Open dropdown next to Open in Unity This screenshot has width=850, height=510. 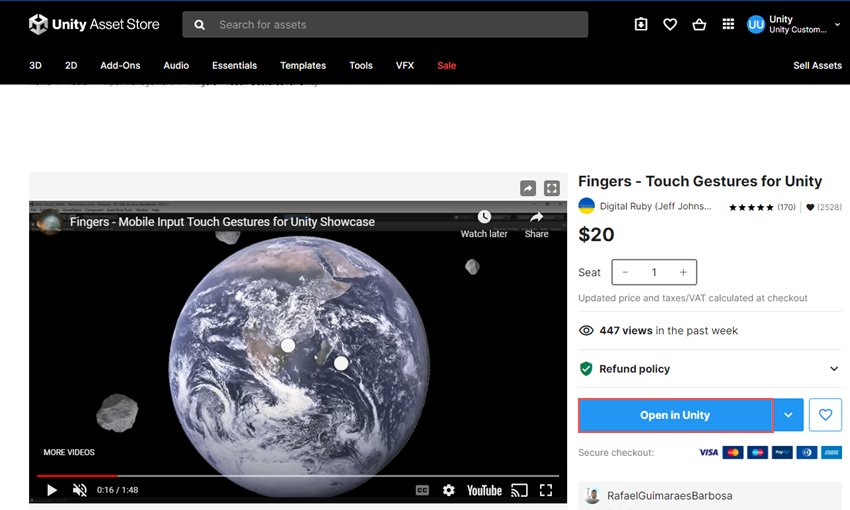tap(788, 415)
